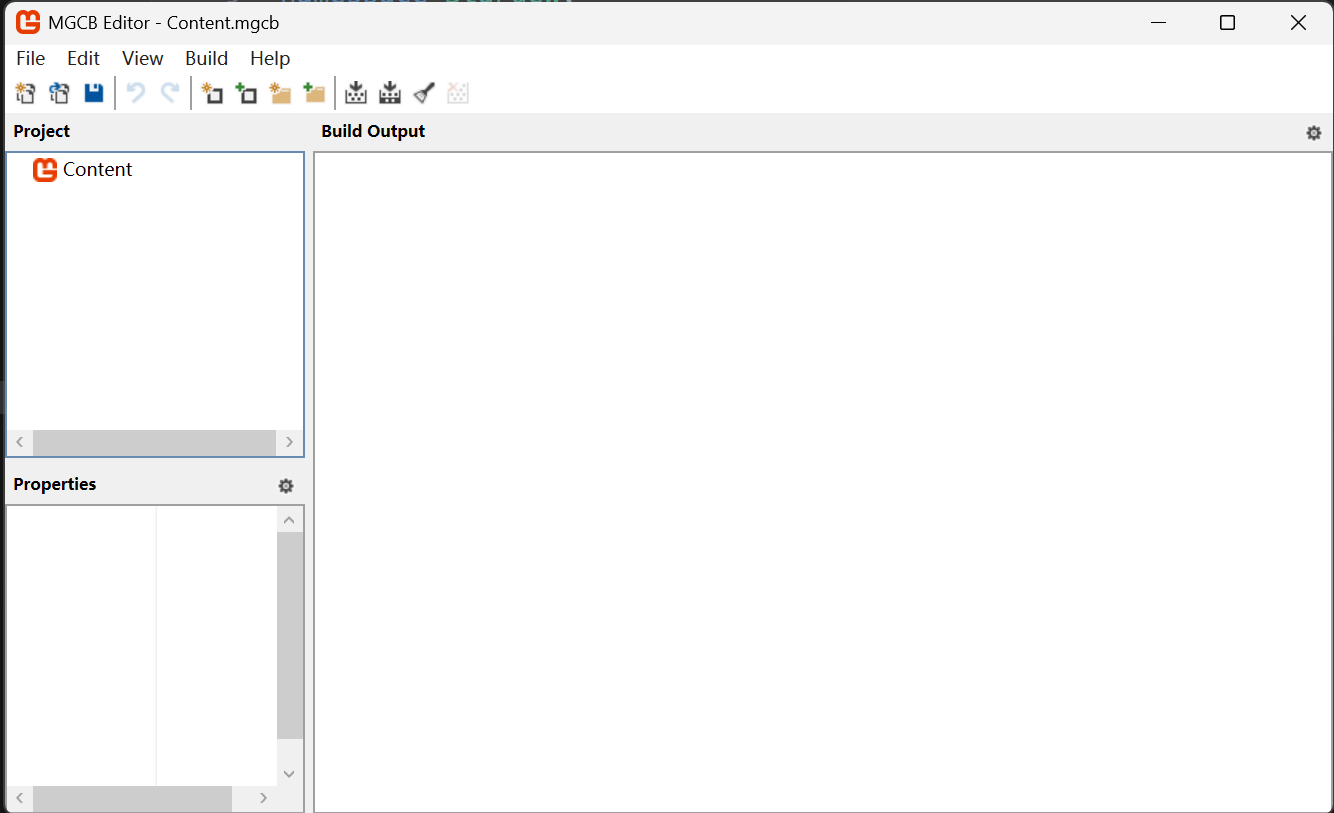The width and height of the screenshot is (1334, 813).
Task: Click Properties vertical scrollbar up arrow
Action: tap(289, 520)
